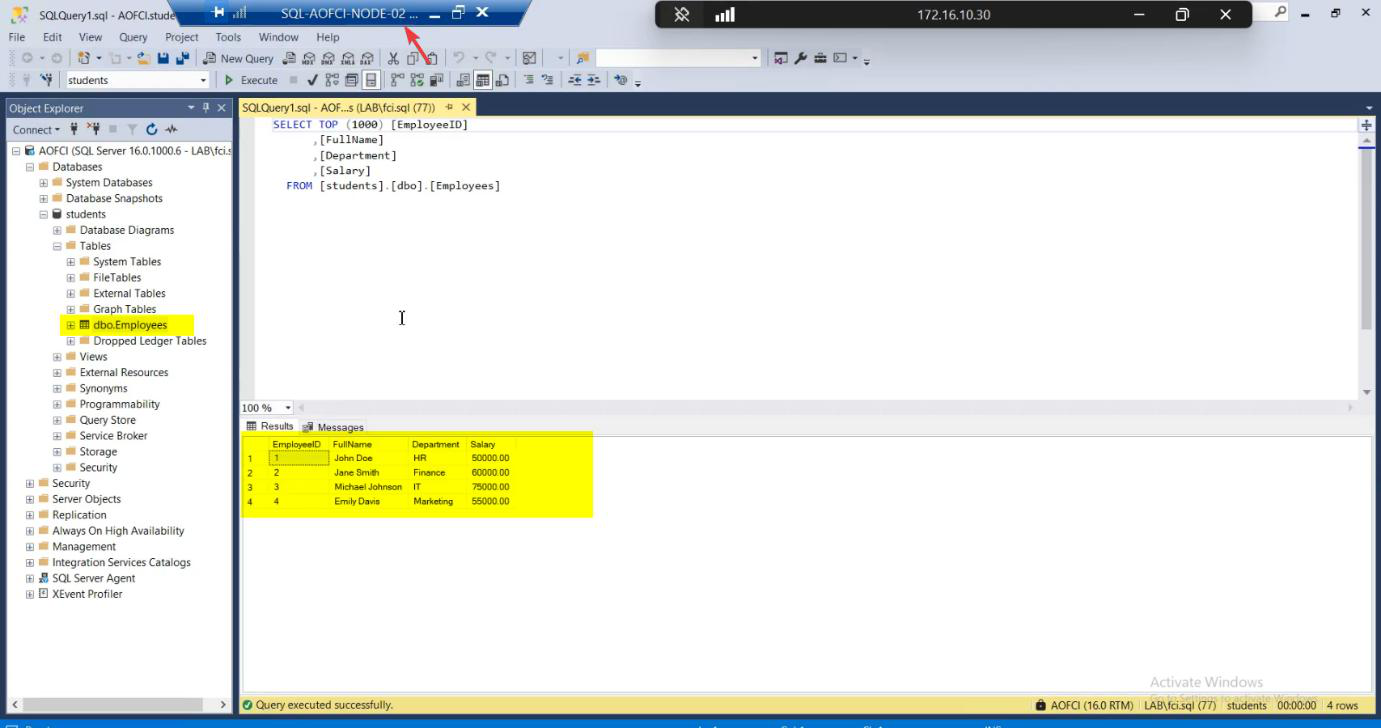Expand the System Databases node

44,183
